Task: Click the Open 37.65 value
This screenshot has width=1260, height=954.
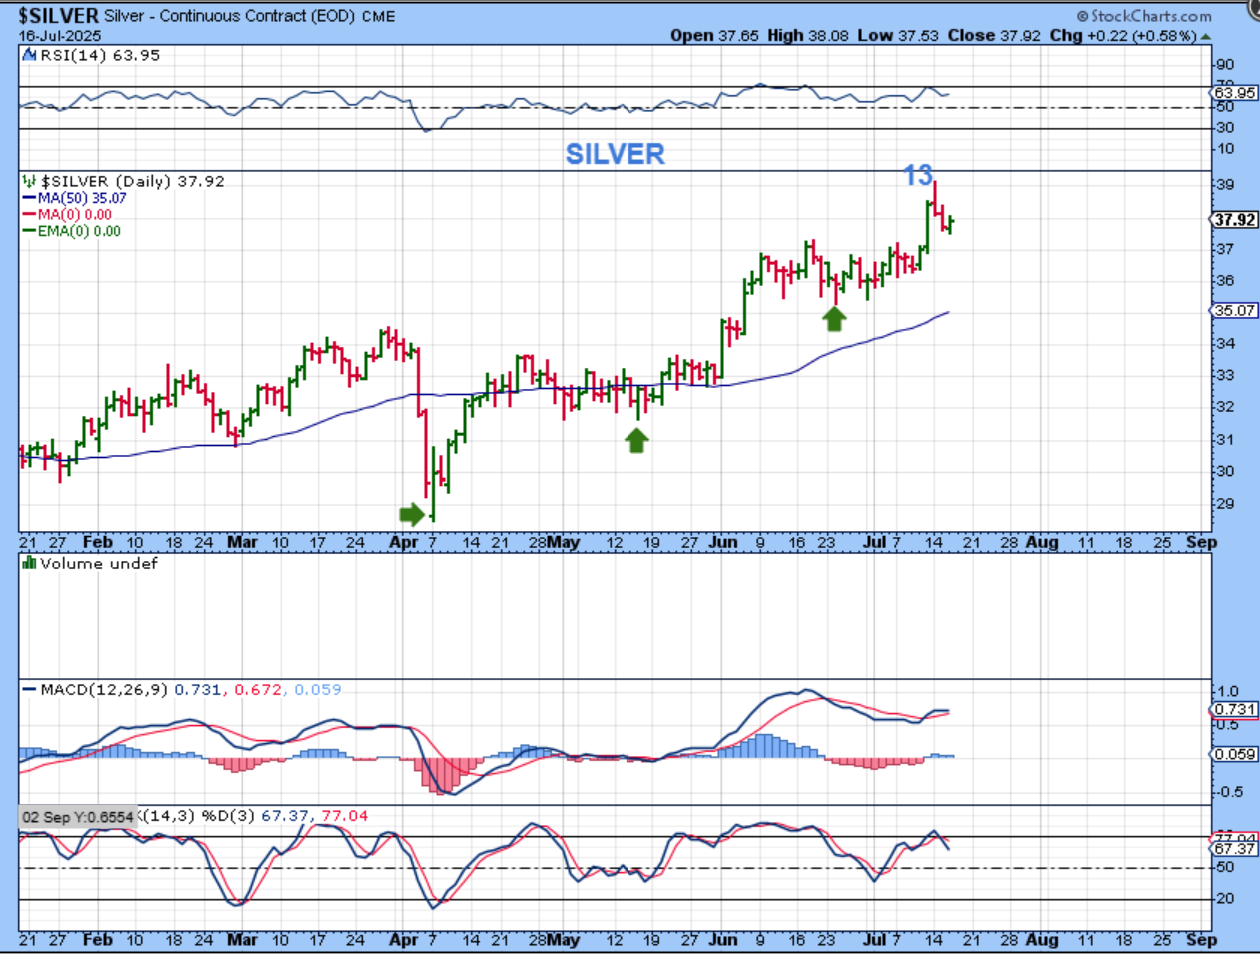Action: 715,35
